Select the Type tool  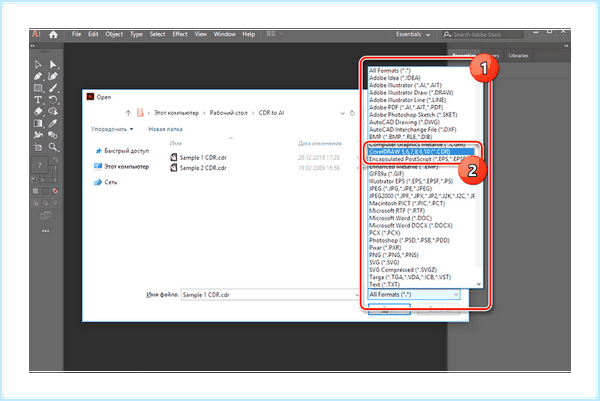tap(38, 100)
